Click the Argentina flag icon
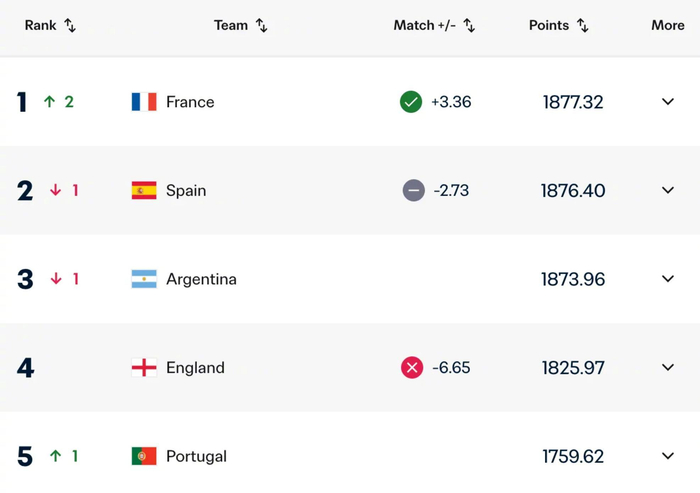700x493 pixels. tap(144, 279)
